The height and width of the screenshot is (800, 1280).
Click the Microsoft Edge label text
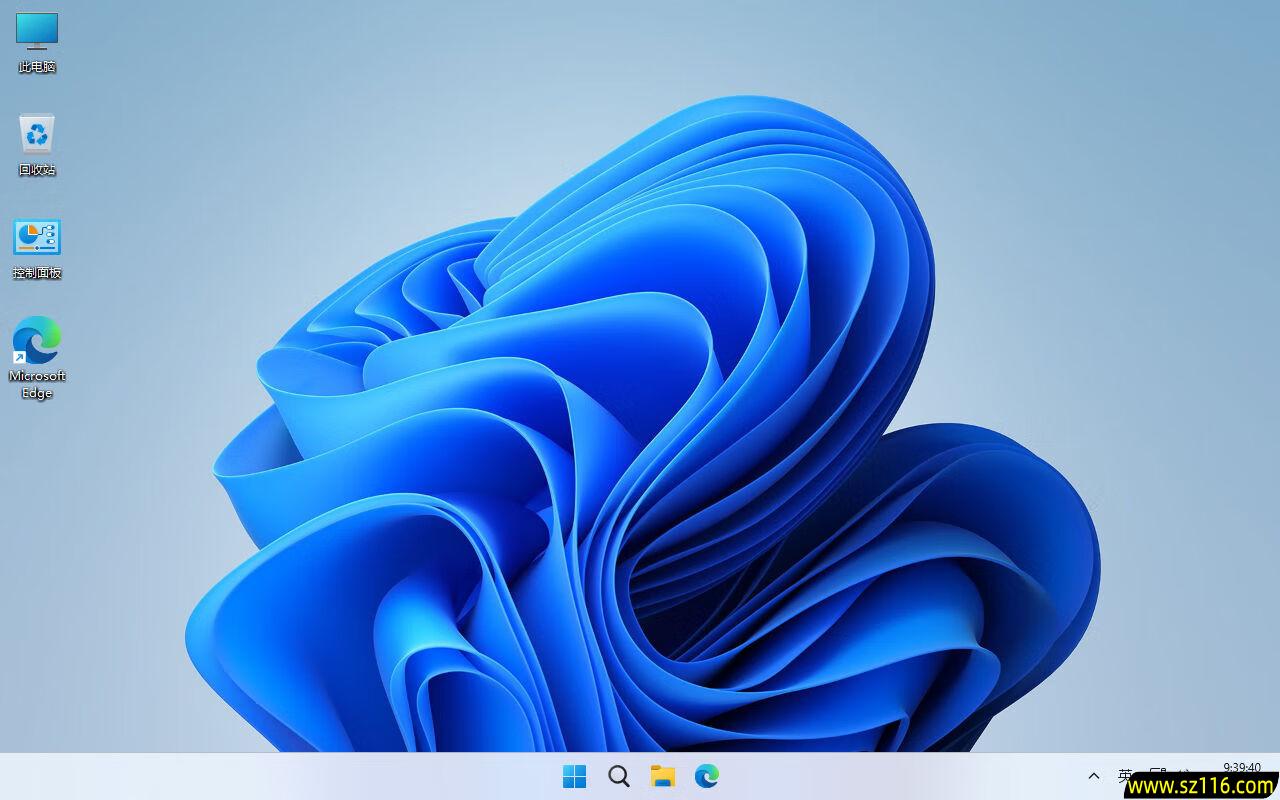[x=36, y=384]
